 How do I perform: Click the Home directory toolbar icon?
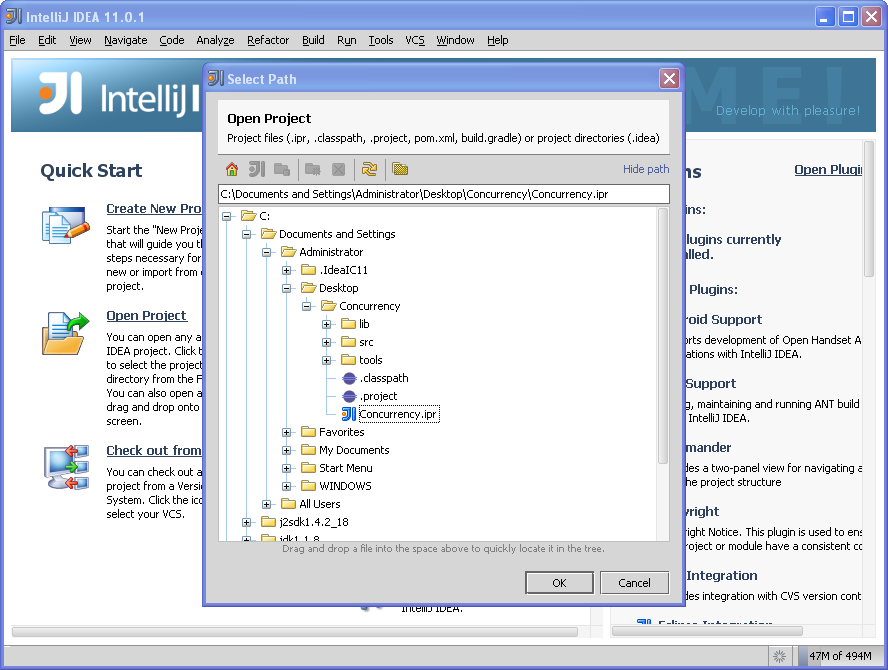[x=232, y=169]
